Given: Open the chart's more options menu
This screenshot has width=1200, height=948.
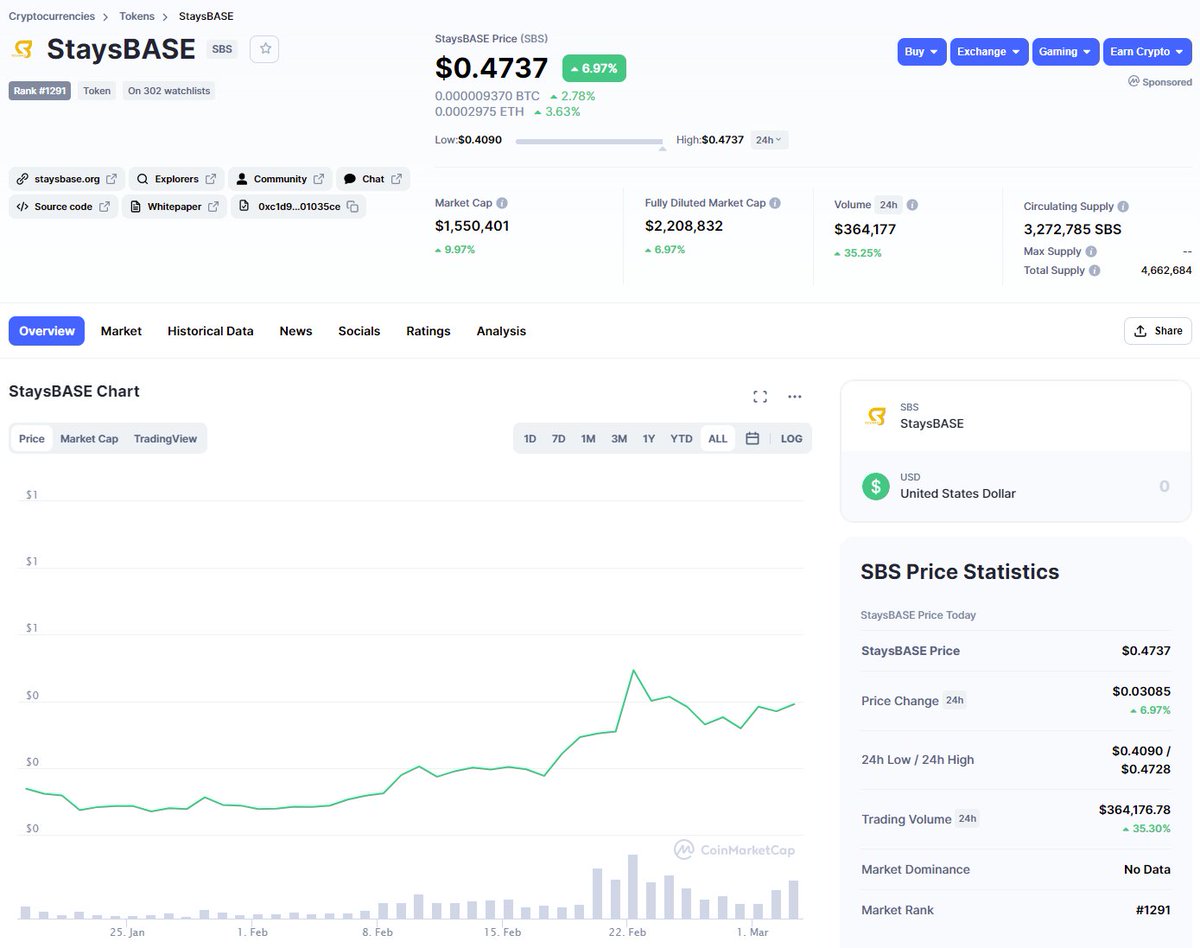Looking at the screenshot, I should click(x=794, y=396).
